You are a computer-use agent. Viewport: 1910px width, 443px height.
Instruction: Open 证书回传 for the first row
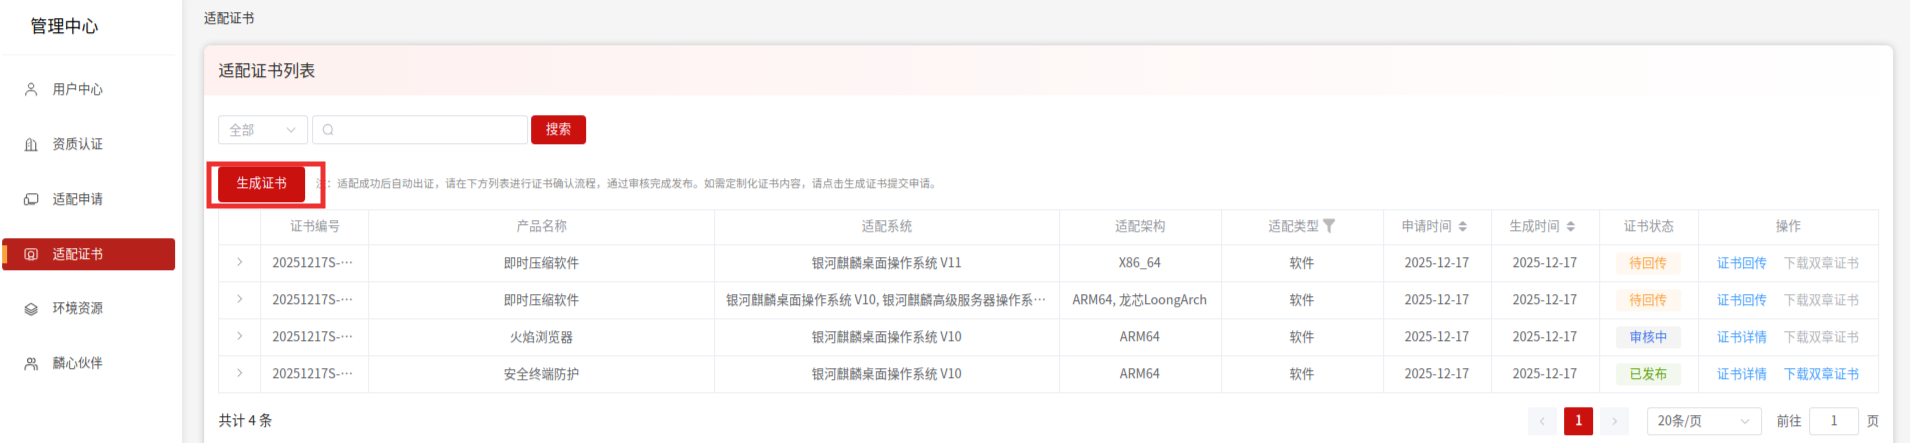coord(1741,263)
